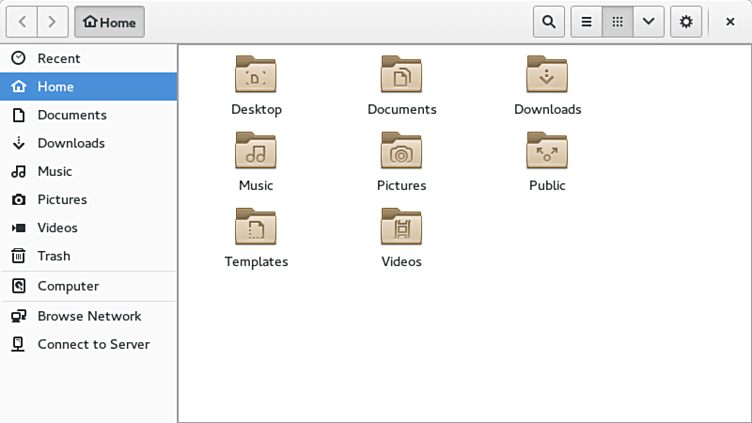Expand the view options dropdown arrow
This screenshot has height=423, width=752.
pyautogui.click(x=649, y=22)
